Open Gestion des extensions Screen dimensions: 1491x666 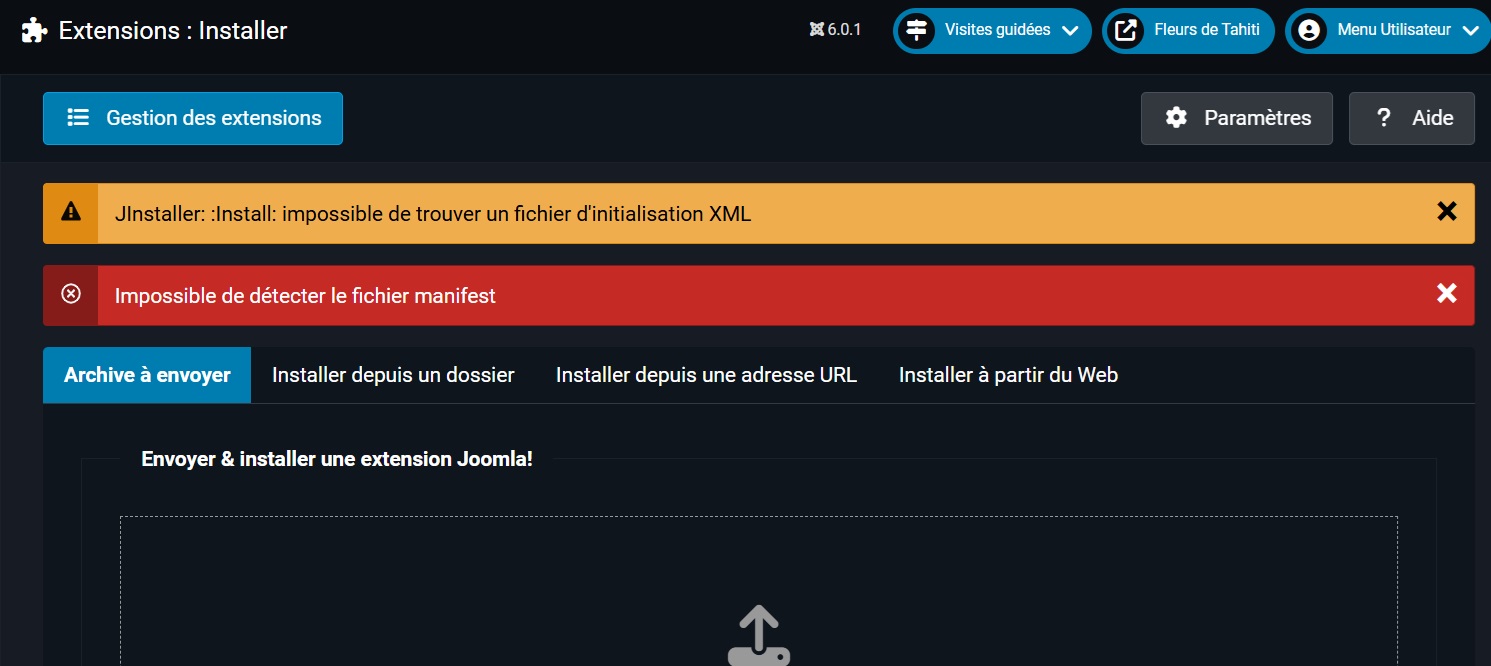[x=193, y=118]
